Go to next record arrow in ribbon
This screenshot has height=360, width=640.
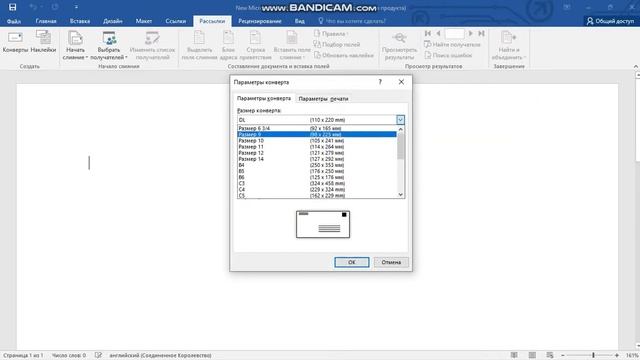(471, 33)
